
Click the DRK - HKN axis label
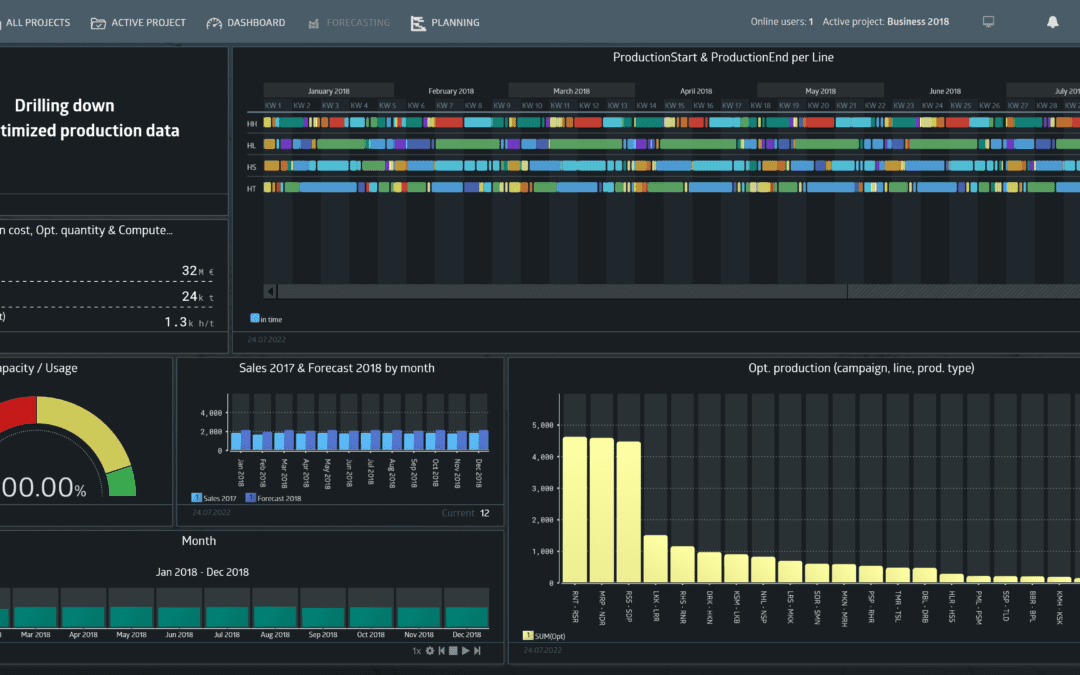pos(709,607)
